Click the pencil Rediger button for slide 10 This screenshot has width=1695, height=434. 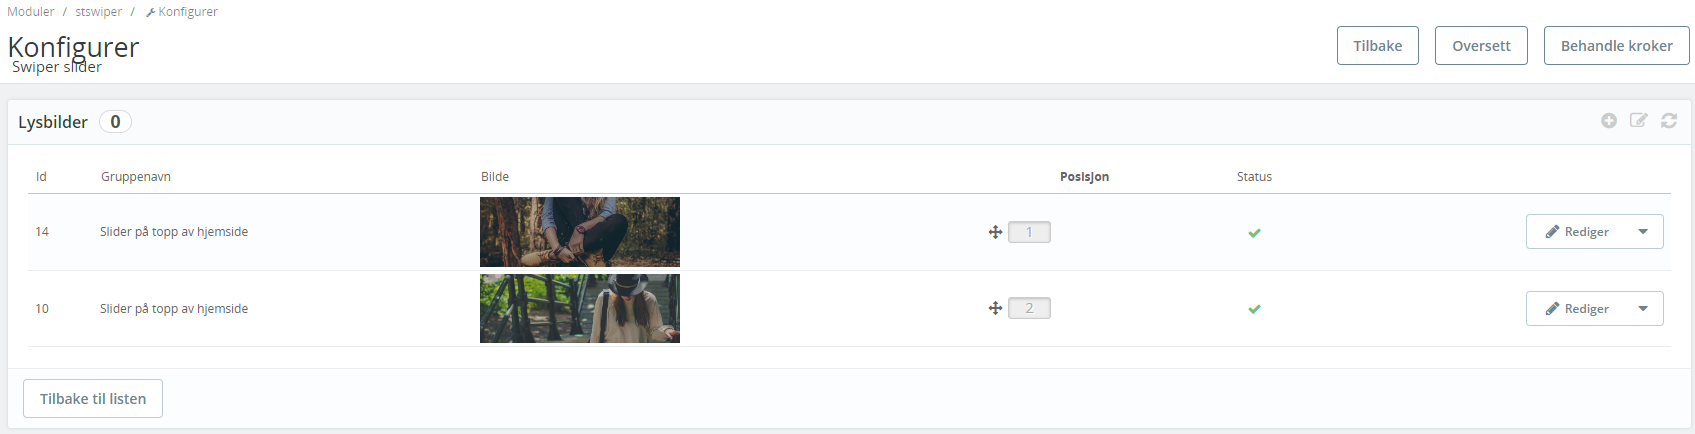coord(1576,309)
